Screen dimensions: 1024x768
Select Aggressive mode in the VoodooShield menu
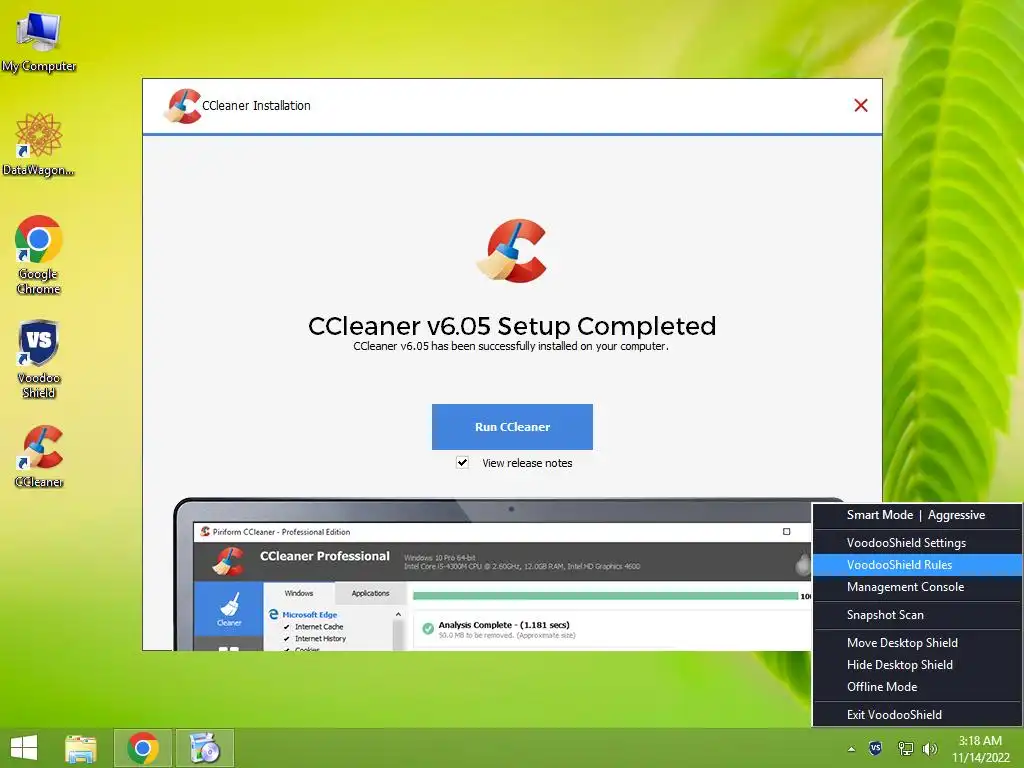click(x=956, y=515)
